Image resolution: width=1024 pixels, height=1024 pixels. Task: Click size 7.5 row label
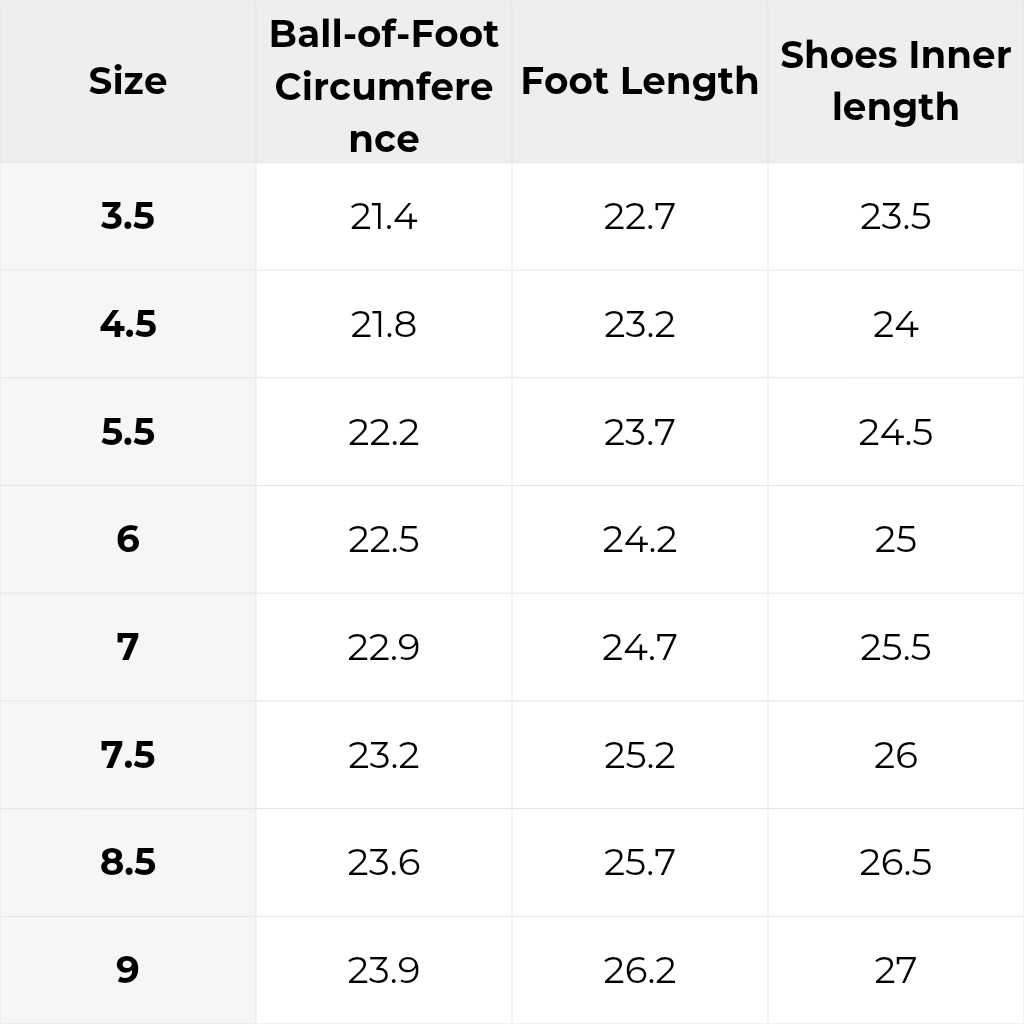pyautogui.click(x=128, y=755)
